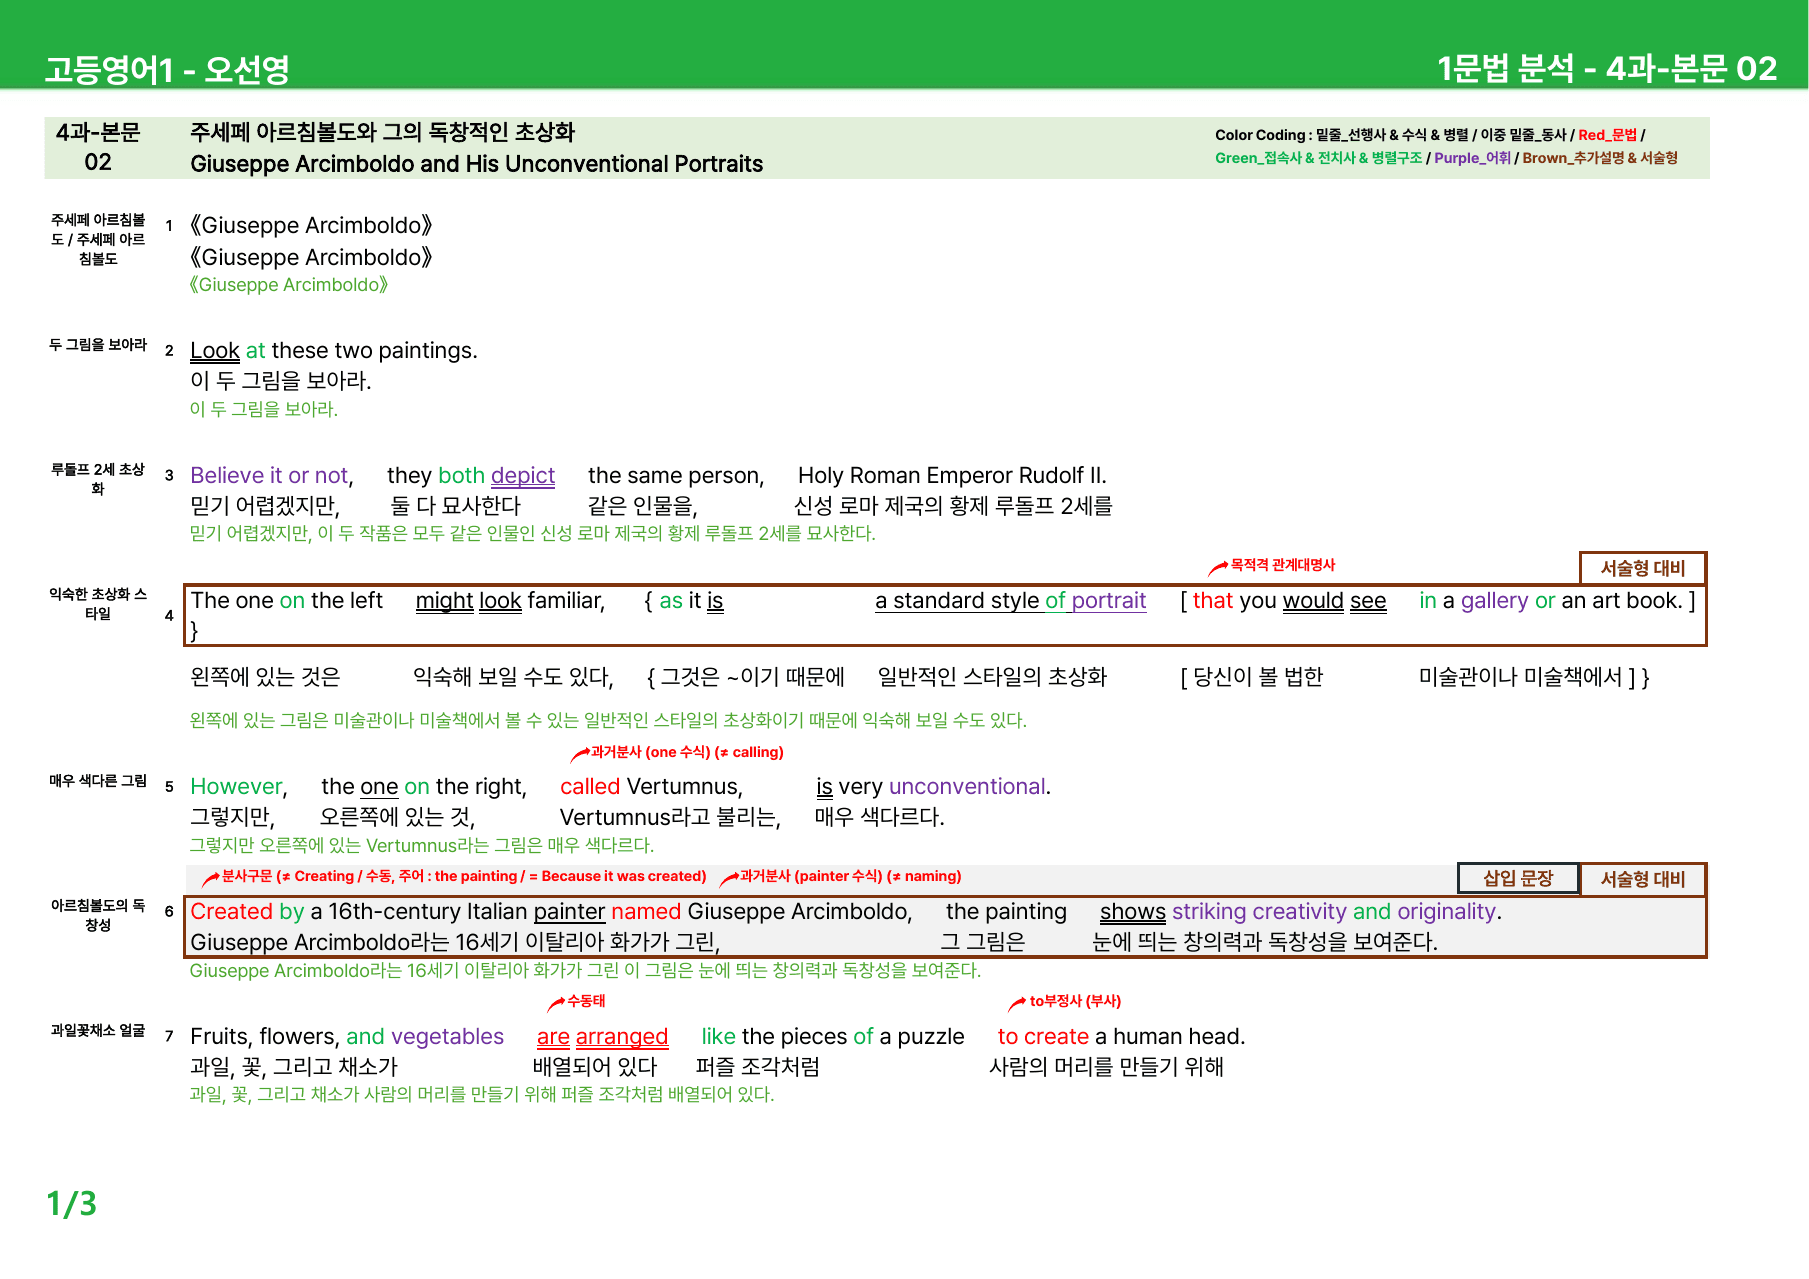
Task: Click the red note '과거분사 (painter 수식) (≠ naming)'
Action: click(x=850, y=876)
